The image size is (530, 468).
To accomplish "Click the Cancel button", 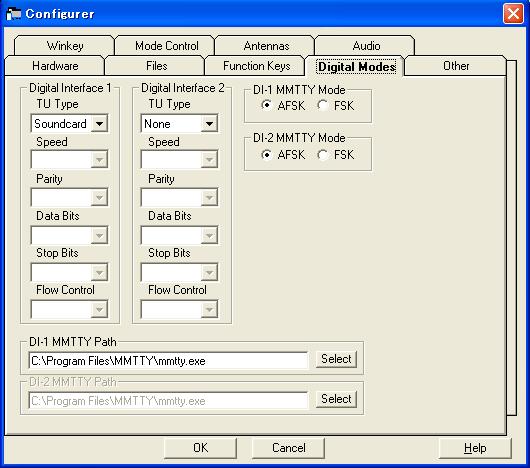I will (x=288, y=448).
